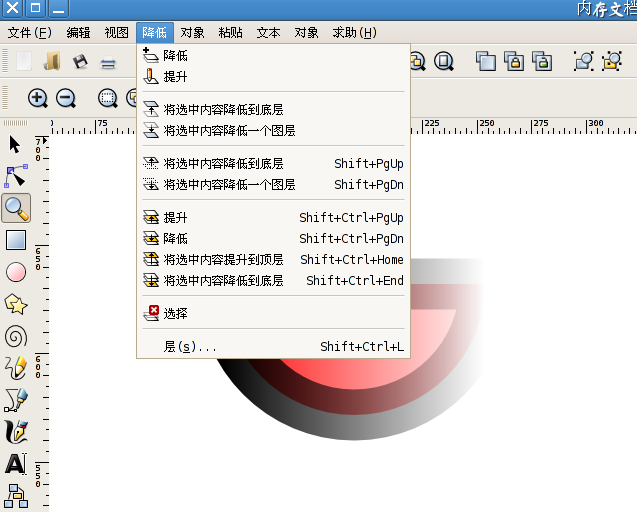Select the Connector diagram tool
This screenshot has height=512, width=637.
coord(16,496)
